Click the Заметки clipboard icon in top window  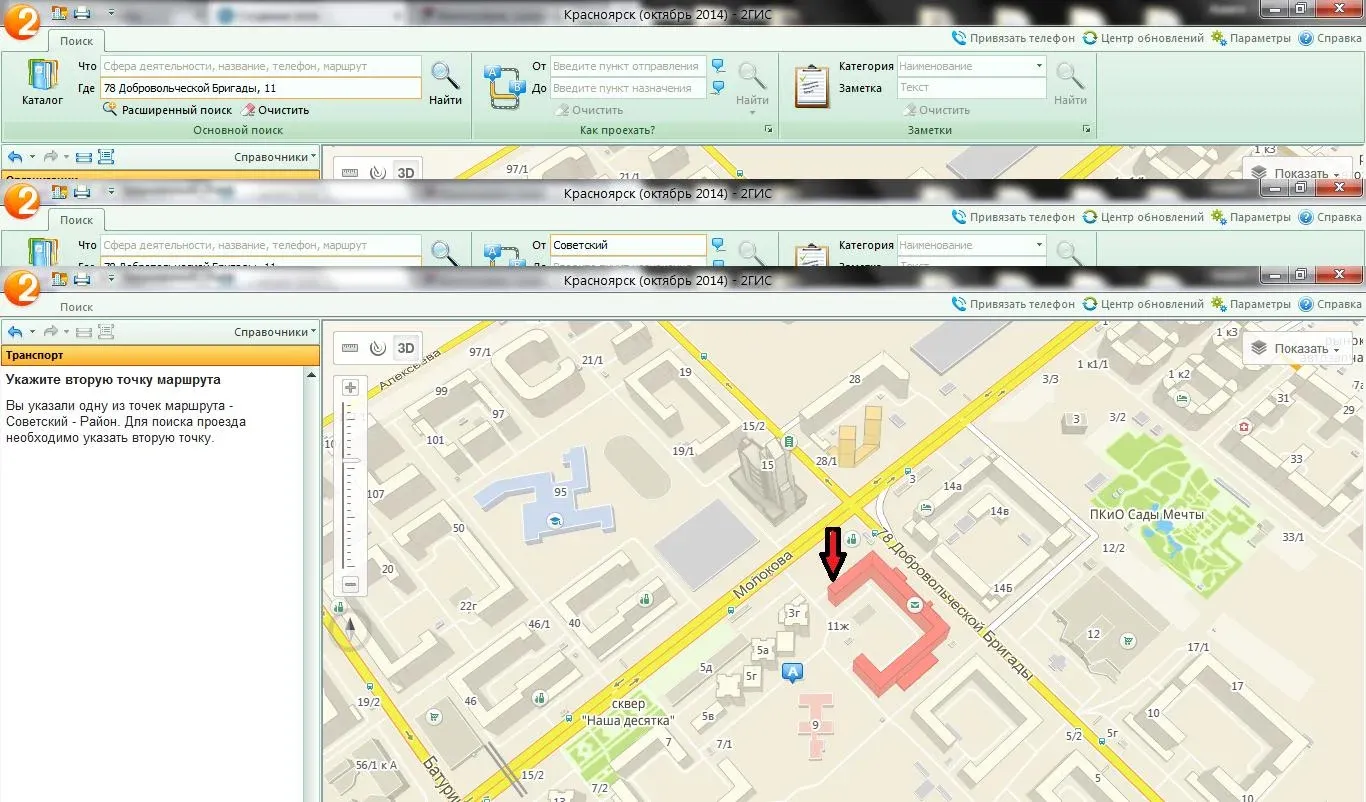click(x=811, y=86)
